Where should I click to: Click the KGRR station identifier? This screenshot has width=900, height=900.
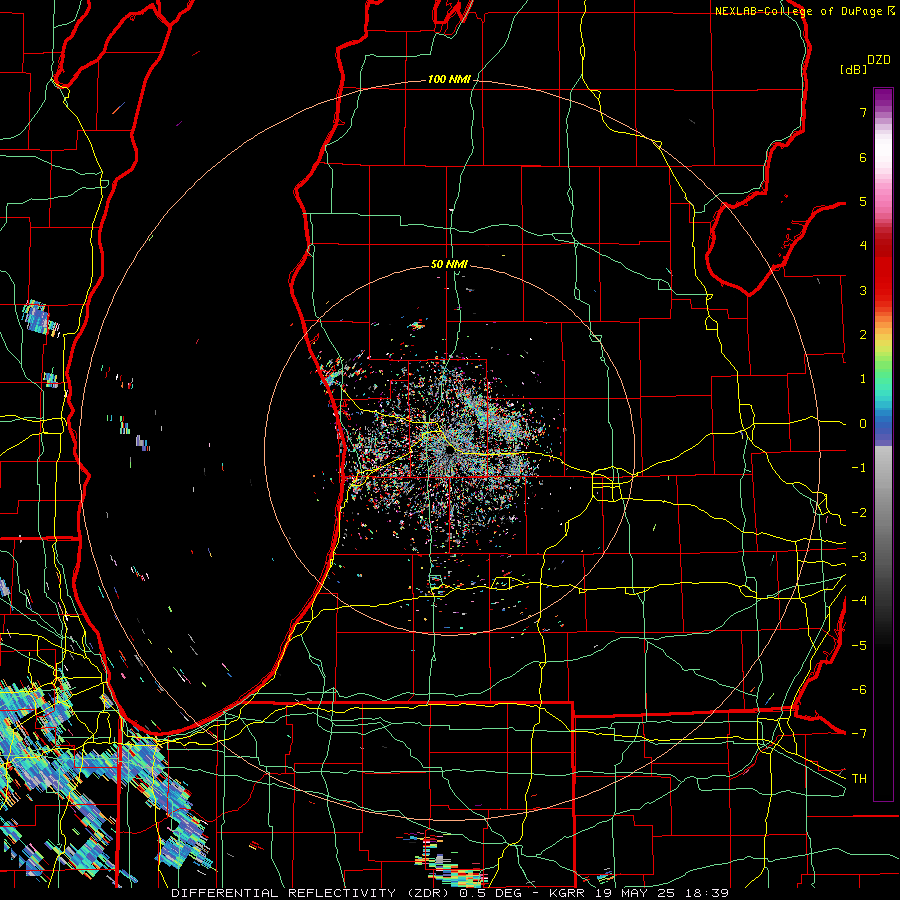tap(568, 893)
